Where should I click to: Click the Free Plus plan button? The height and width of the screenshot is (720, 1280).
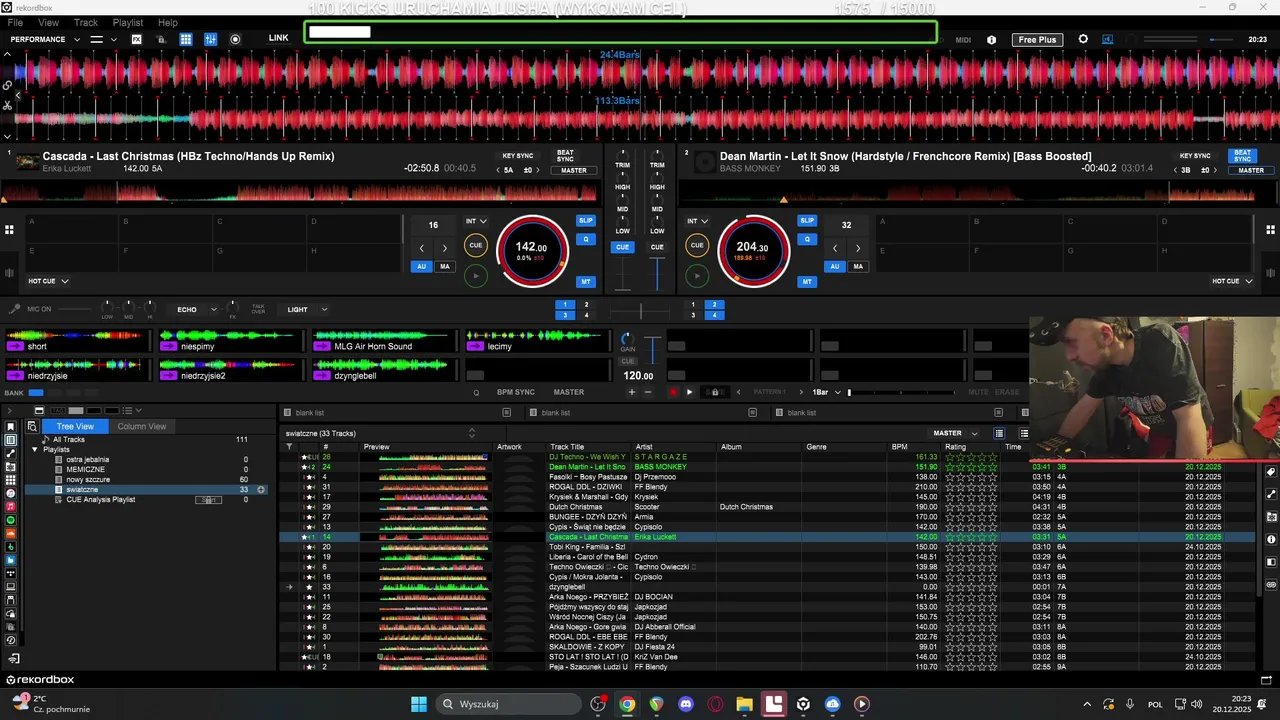click(x=1037, y=39)
